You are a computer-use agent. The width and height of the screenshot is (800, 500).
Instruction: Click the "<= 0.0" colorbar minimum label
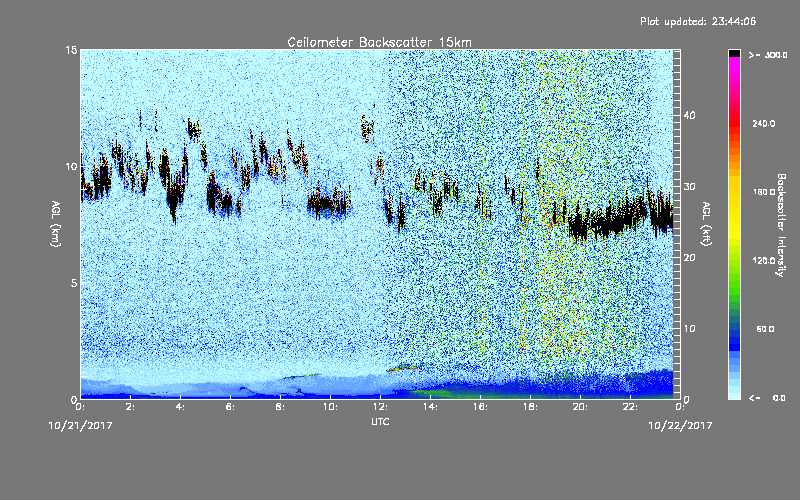tap(767, 398)
